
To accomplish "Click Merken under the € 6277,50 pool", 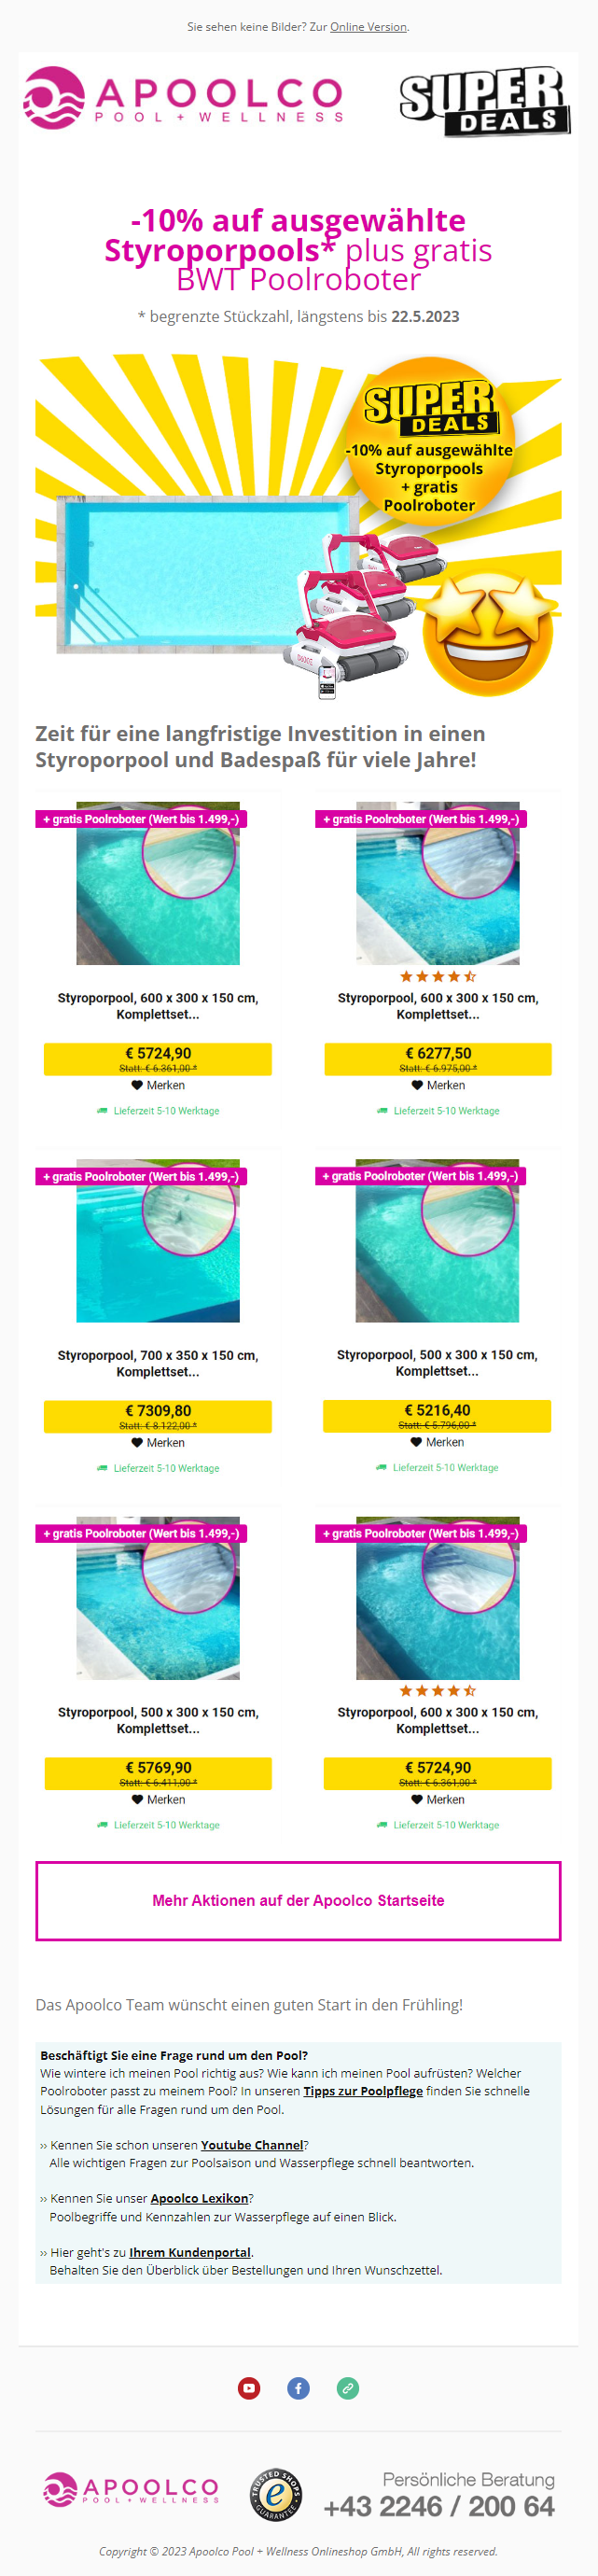I will tap(438, 1085).
